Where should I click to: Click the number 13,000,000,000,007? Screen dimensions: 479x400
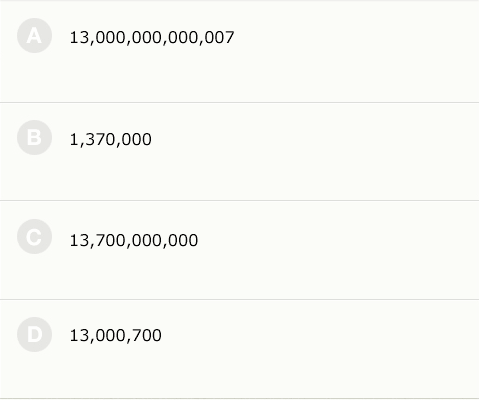(x=152, y=37)
